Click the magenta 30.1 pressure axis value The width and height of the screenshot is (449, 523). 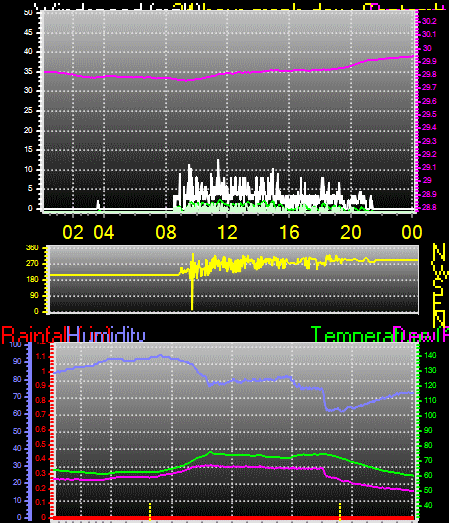point(429,34)
